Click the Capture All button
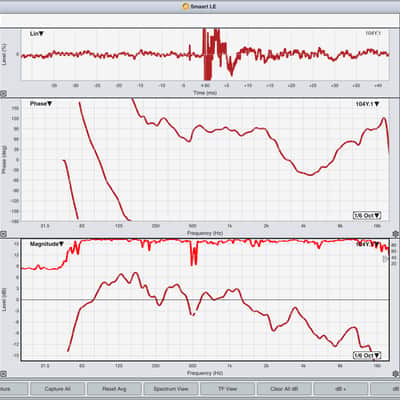Viewport: 400px width, 400px height. (x=57, y=389)
